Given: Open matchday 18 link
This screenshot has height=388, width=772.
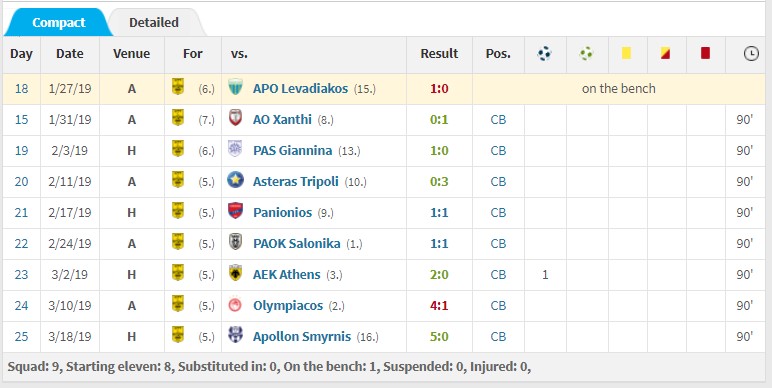Looking at the screenshot, I should (21, 89).
